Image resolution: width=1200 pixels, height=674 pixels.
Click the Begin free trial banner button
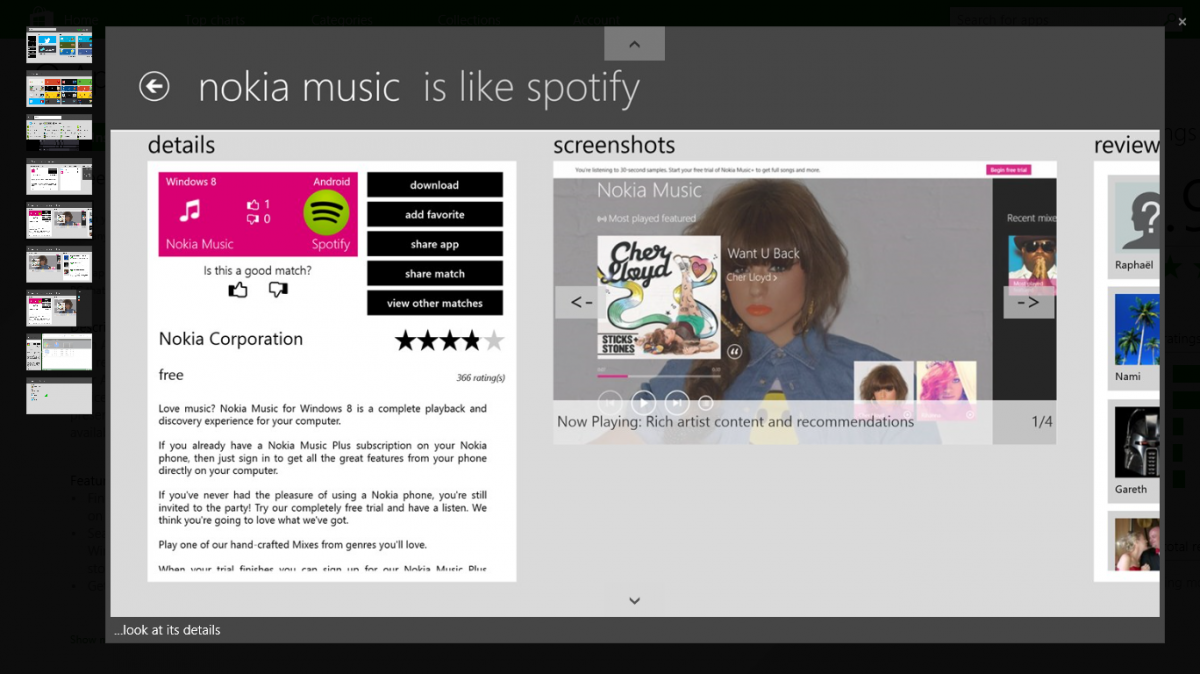pyautogui.click(x=1007, y=170)
